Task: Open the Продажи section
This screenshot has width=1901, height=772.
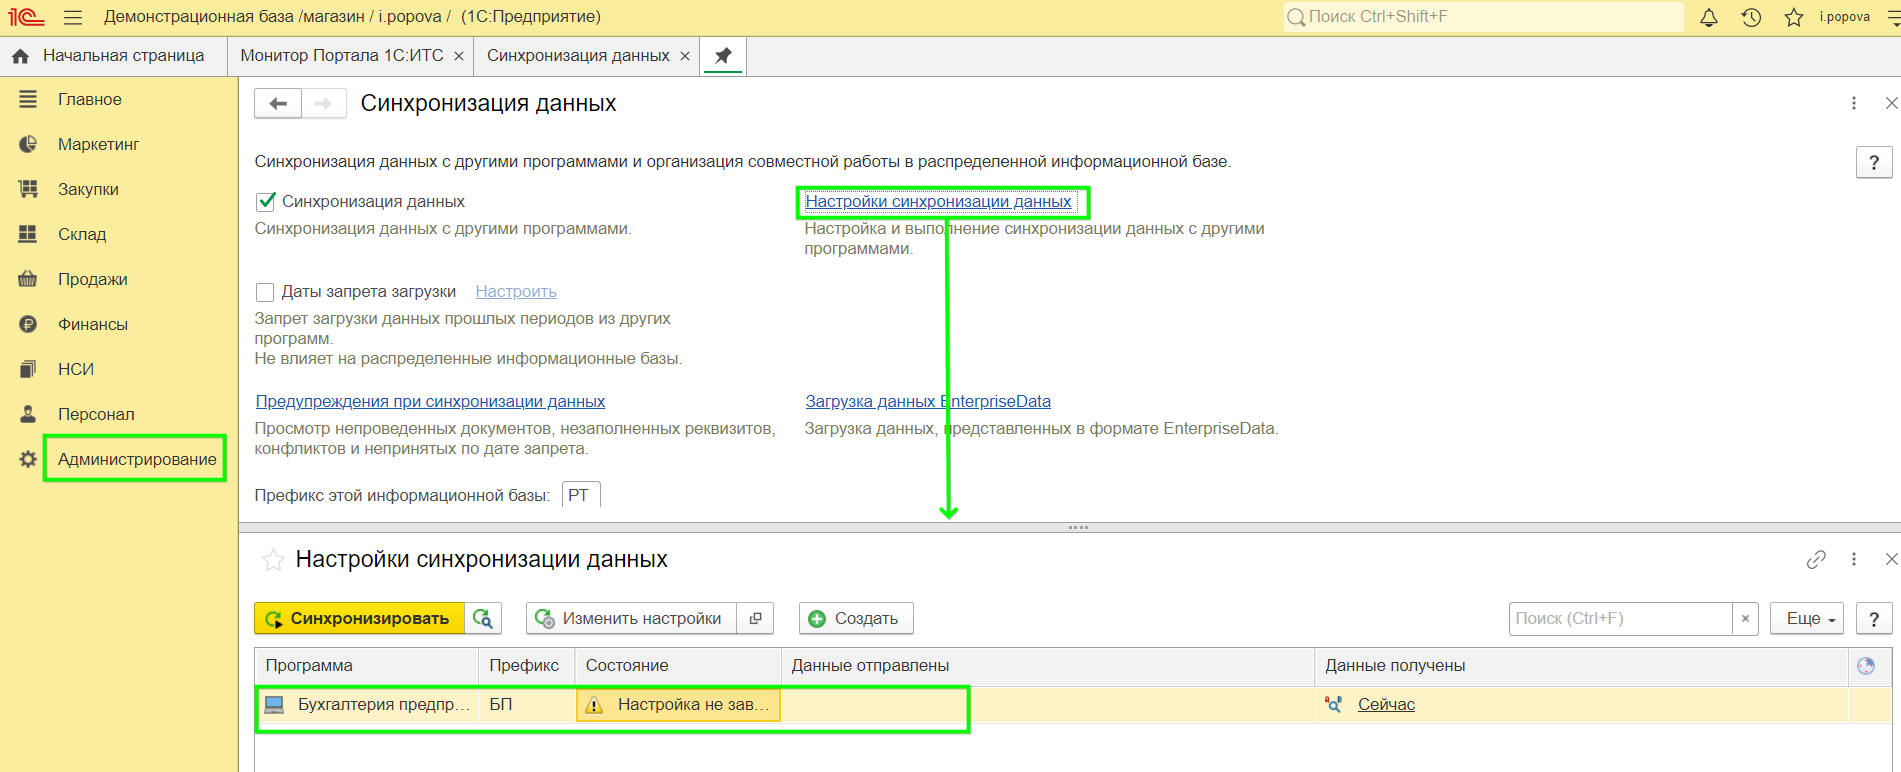Action: click(x=92, y=279)
